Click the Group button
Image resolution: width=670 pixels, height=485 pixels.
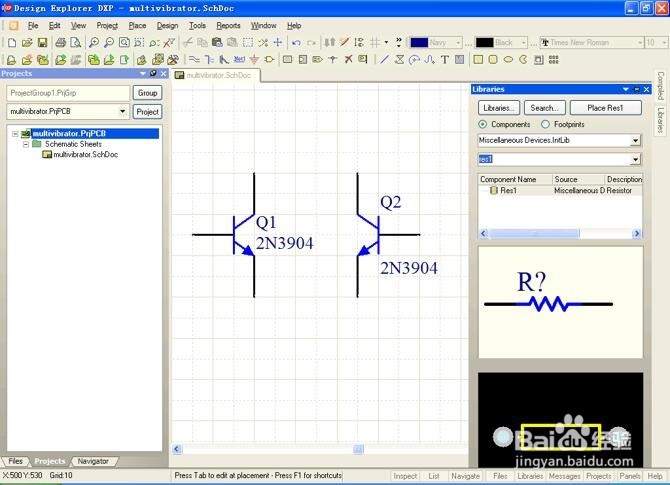[147, 93]
